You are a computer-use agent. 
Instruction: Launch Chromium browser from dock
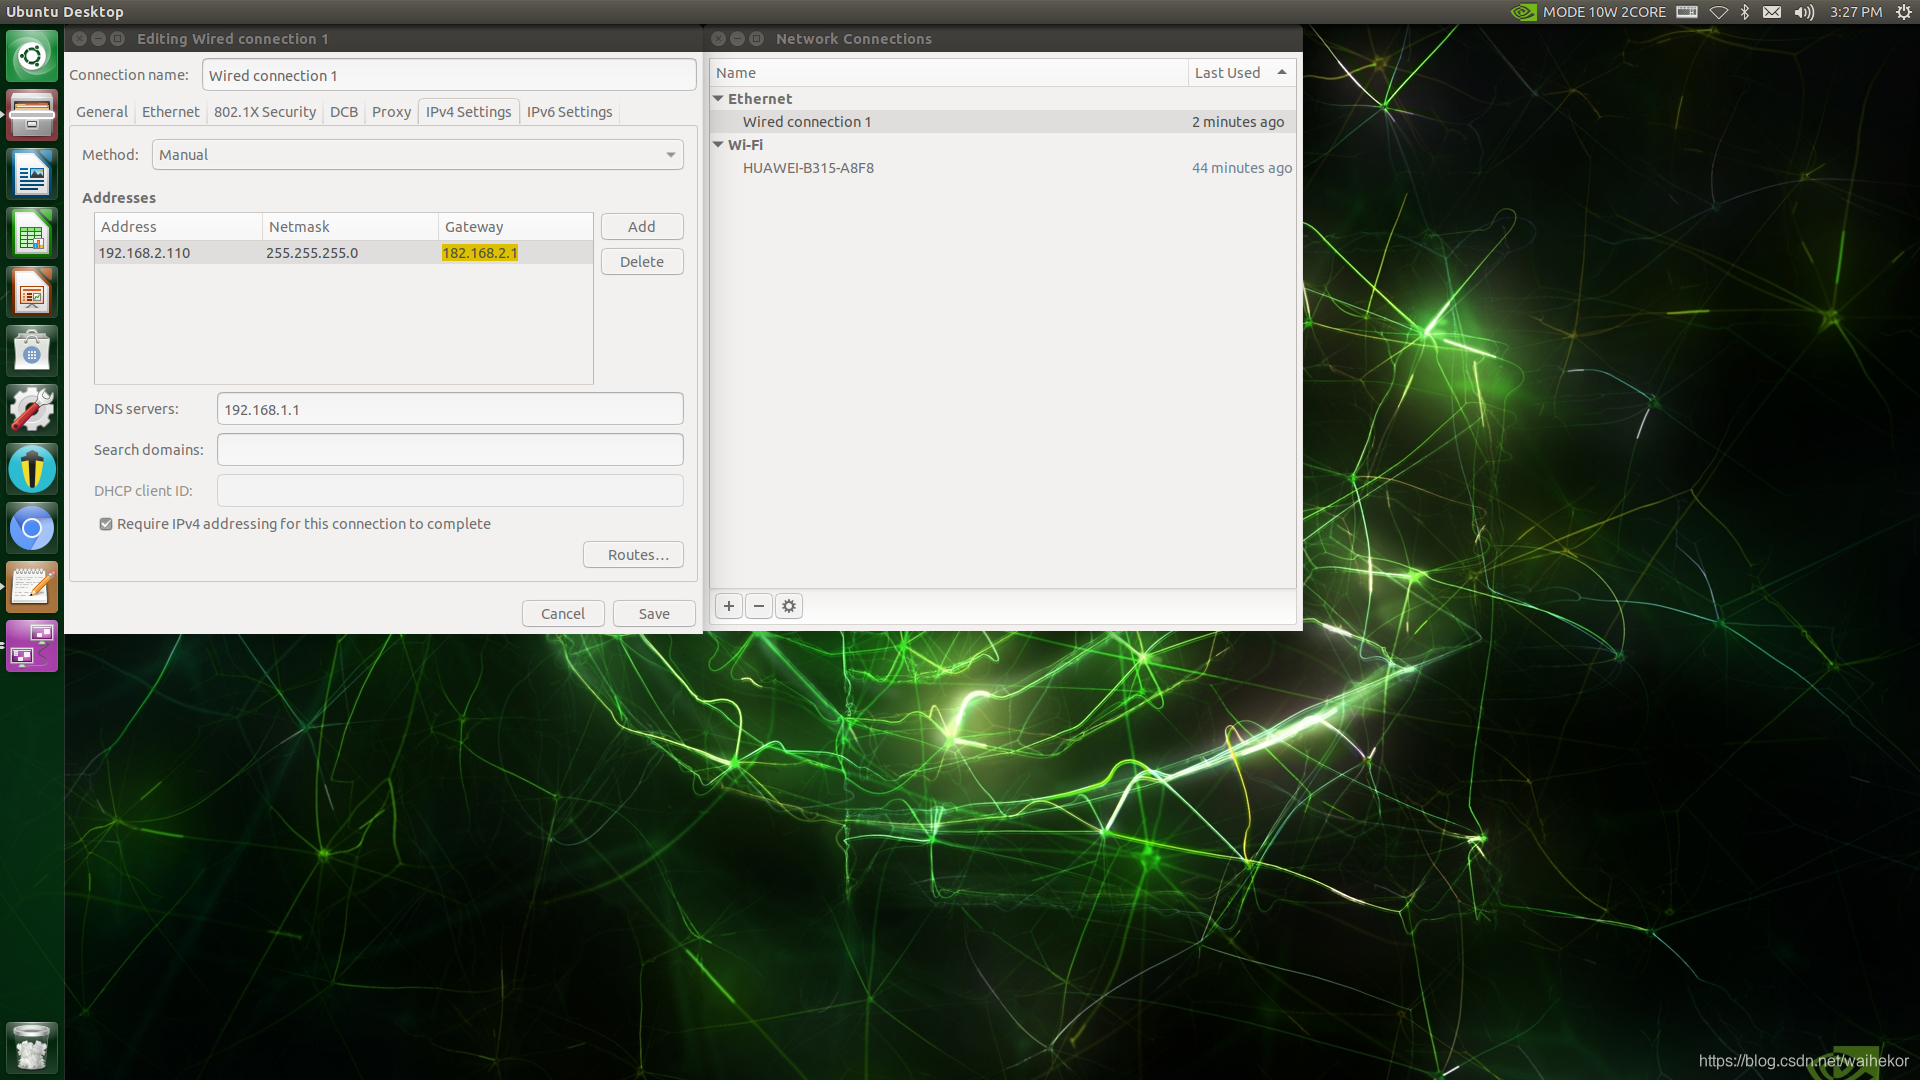click(32, 528)
